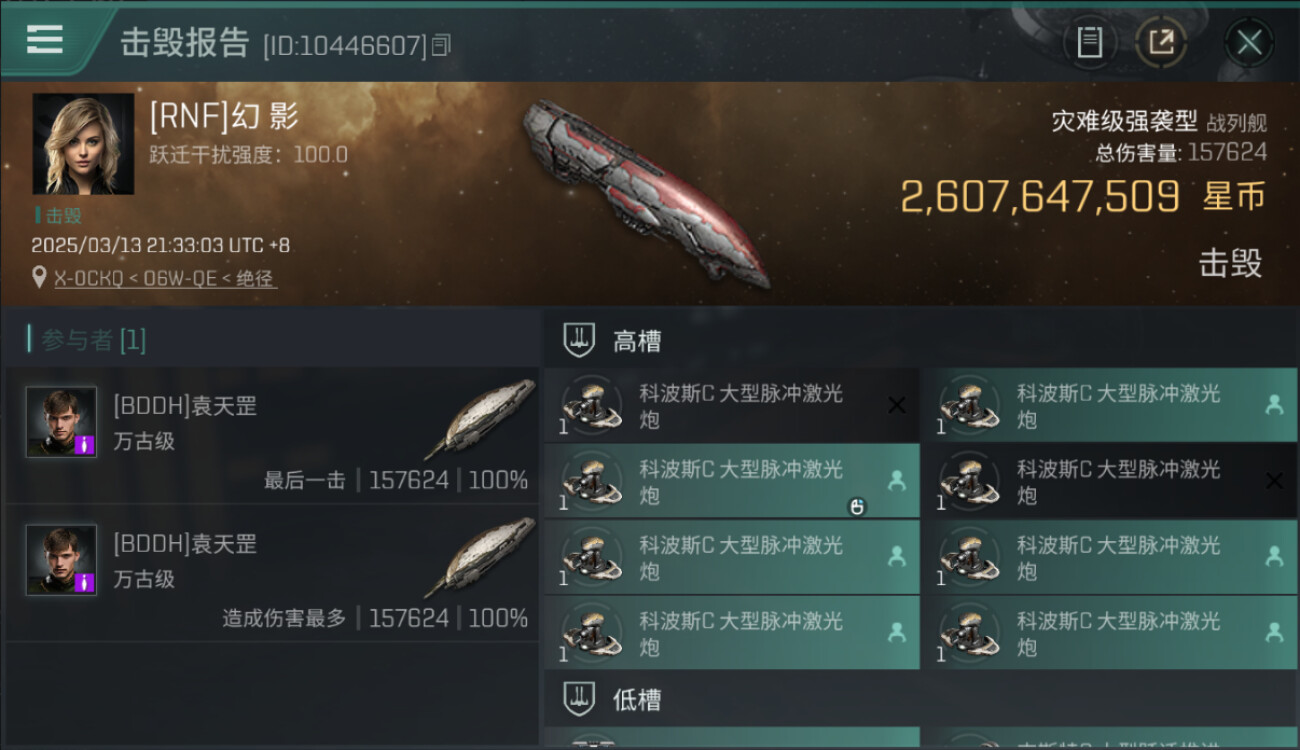View the victim 幻影 character portrait
Screen dimensions: 1300x750
pos(83,144)
